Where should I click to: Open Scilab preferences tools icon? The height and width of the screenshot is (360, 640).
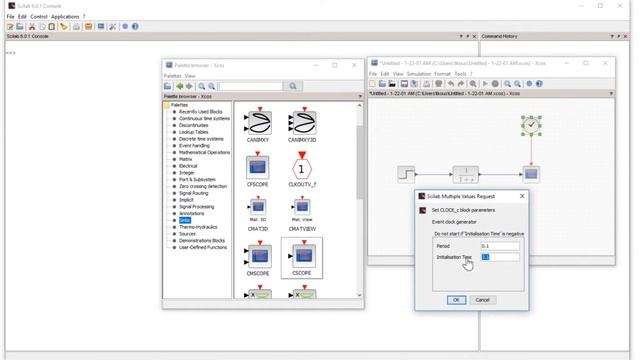113,27
